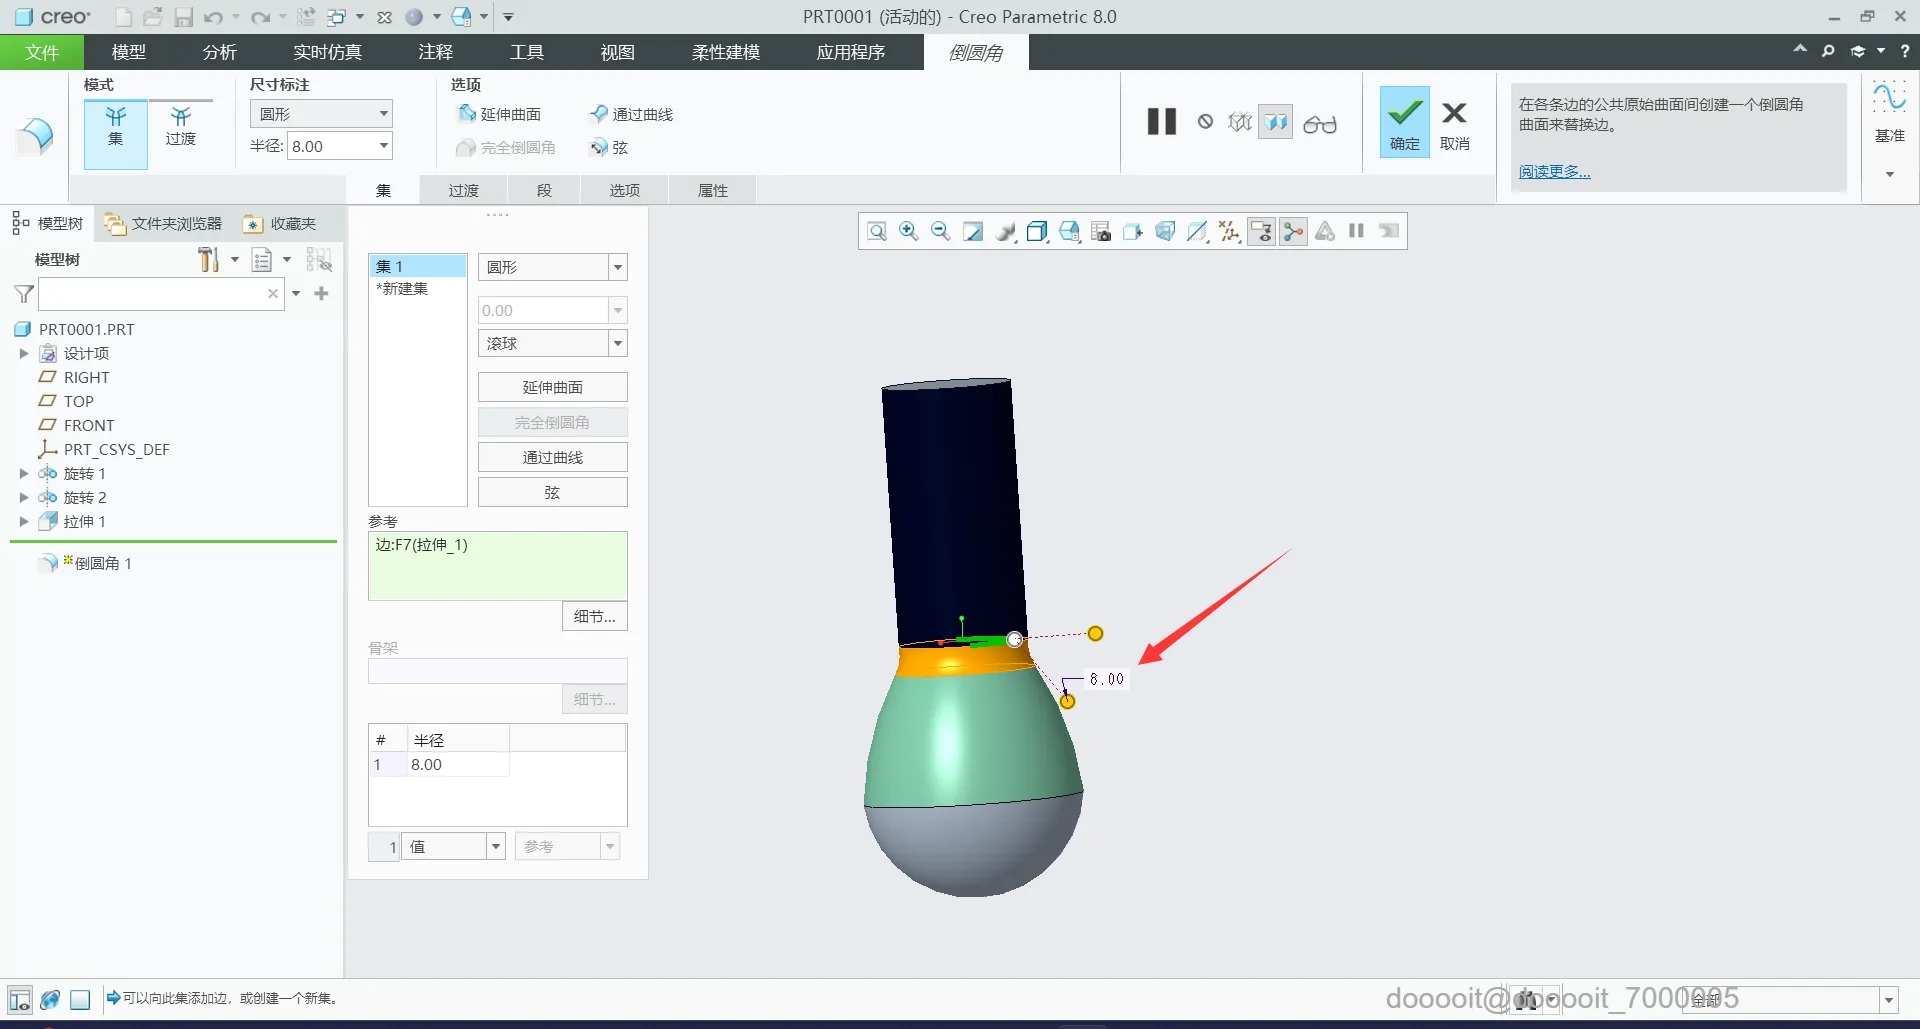1920x1029 pixels.
Task: Expand the 旋转 1 tree node
Action: 24,474
